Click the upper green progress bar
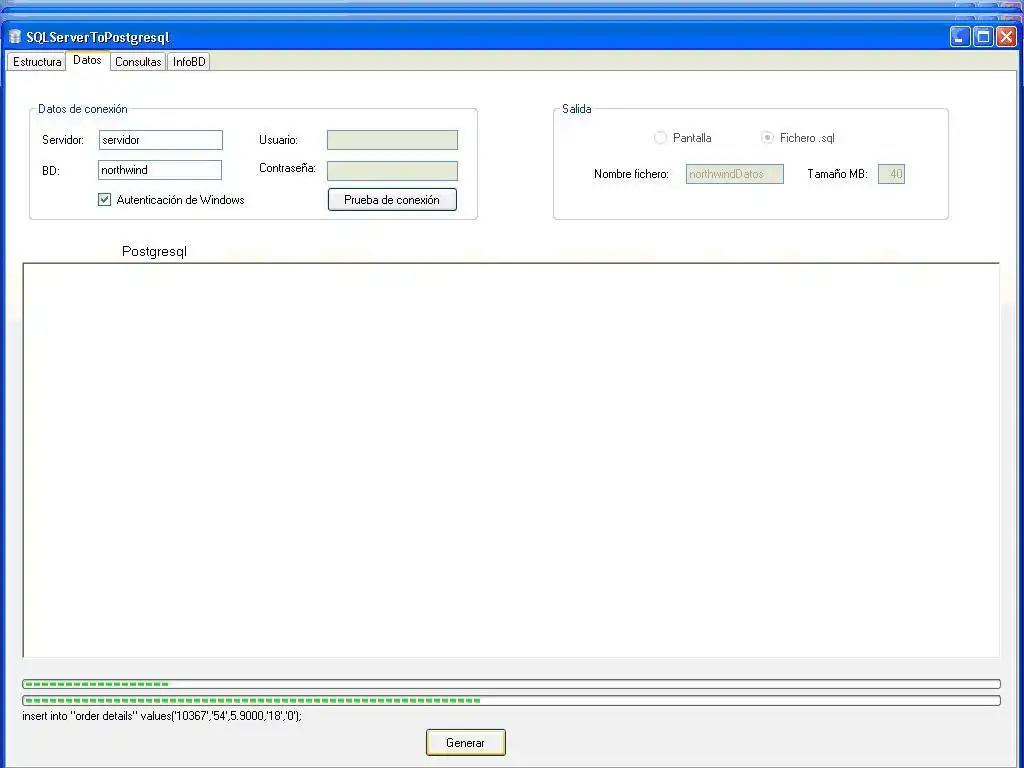The image size is (1024, 768). pyautogui.click(x=511, y=684)
